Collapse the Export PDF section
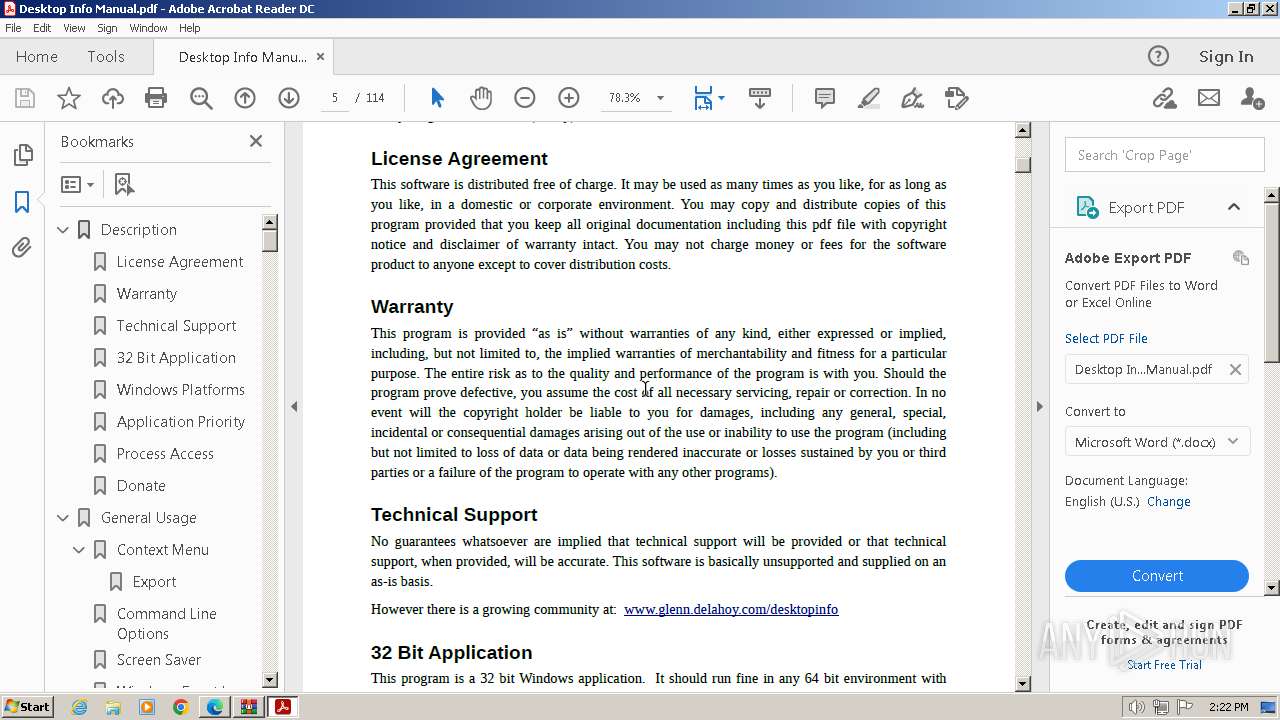 [1234, 207]
